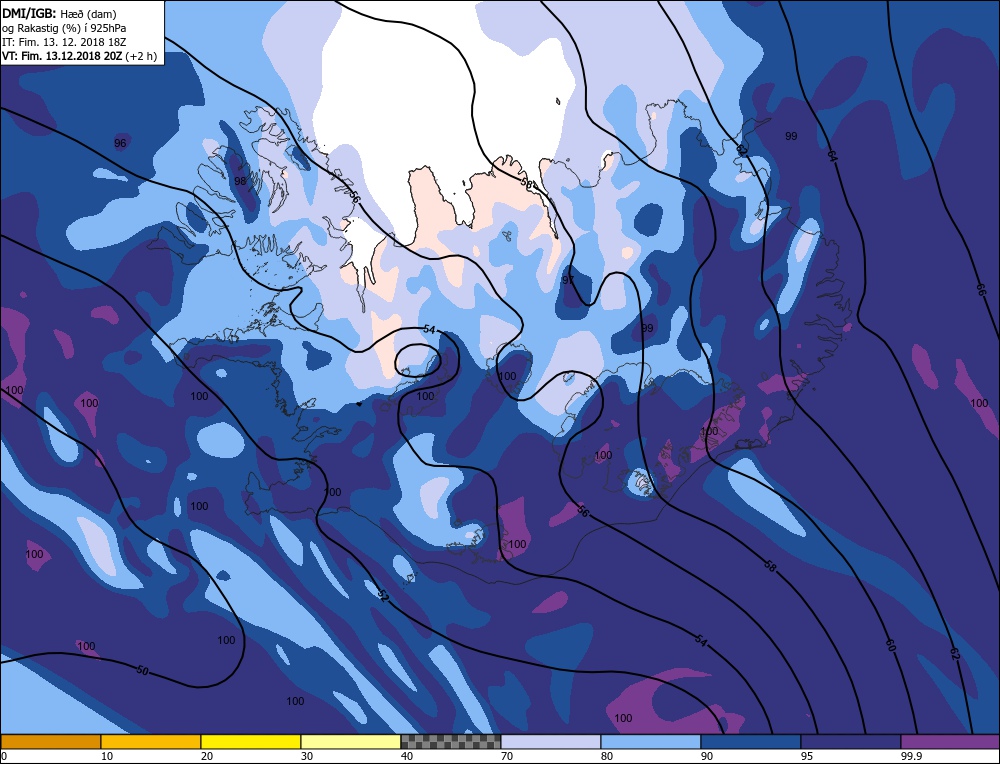The image size is (1000, 764).
Task: Click the "97" humidity value on the map
Action: 568,280
